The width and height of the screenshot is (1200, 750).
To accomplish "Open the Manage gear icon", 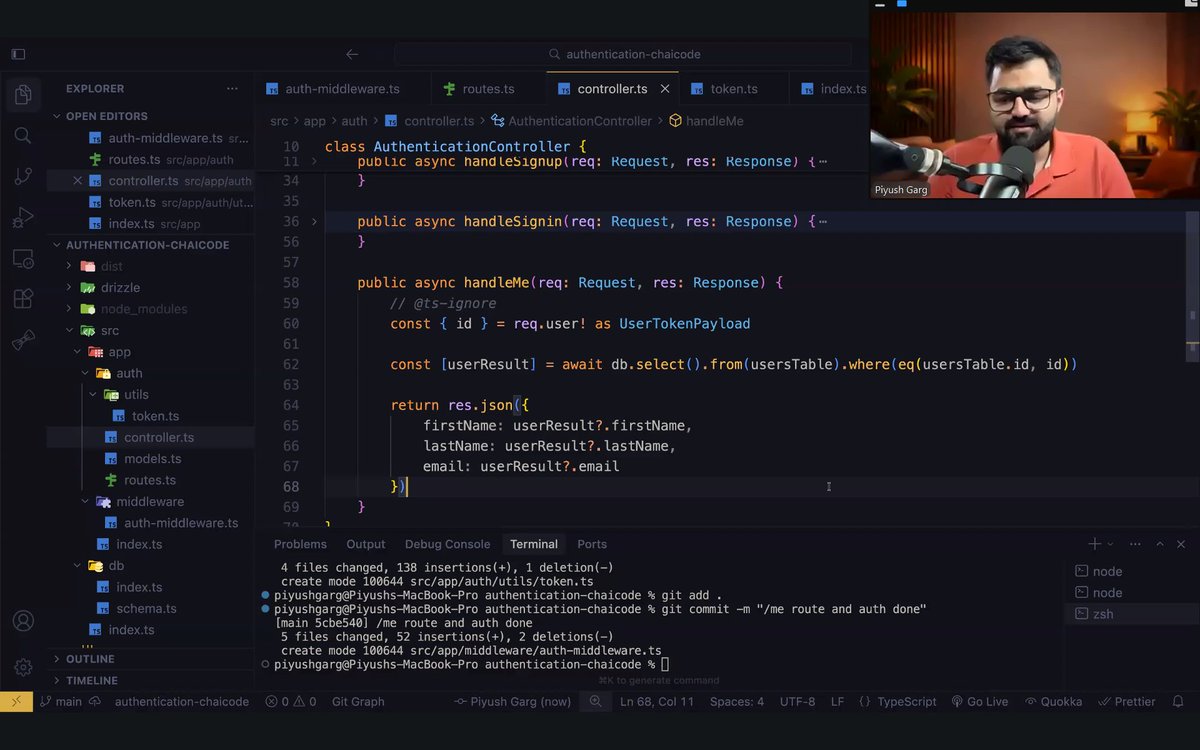I will click(23, 667).
